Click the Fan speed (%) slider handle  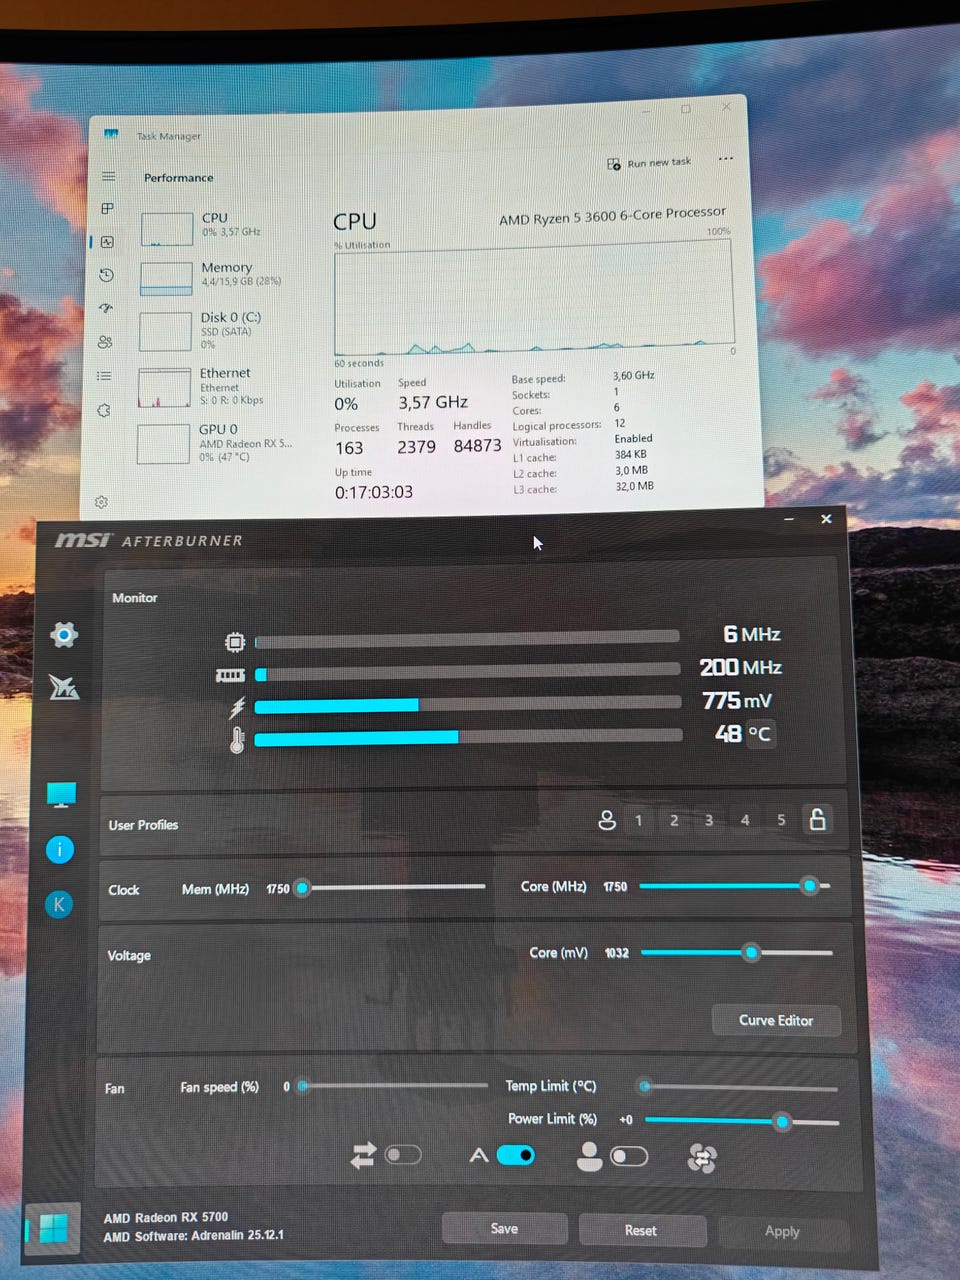coord(302,1085)
